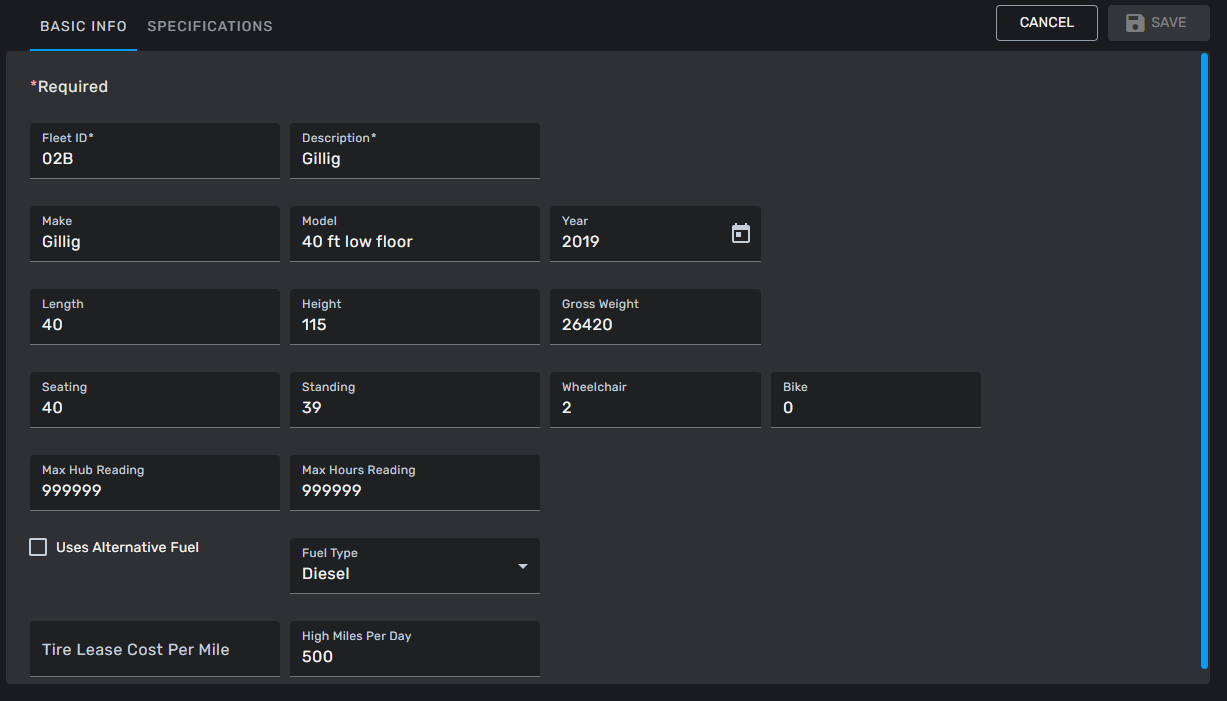Select the Basic Info tab
This screenshot has height=701, width=1227.
click(x=83, y=26)
